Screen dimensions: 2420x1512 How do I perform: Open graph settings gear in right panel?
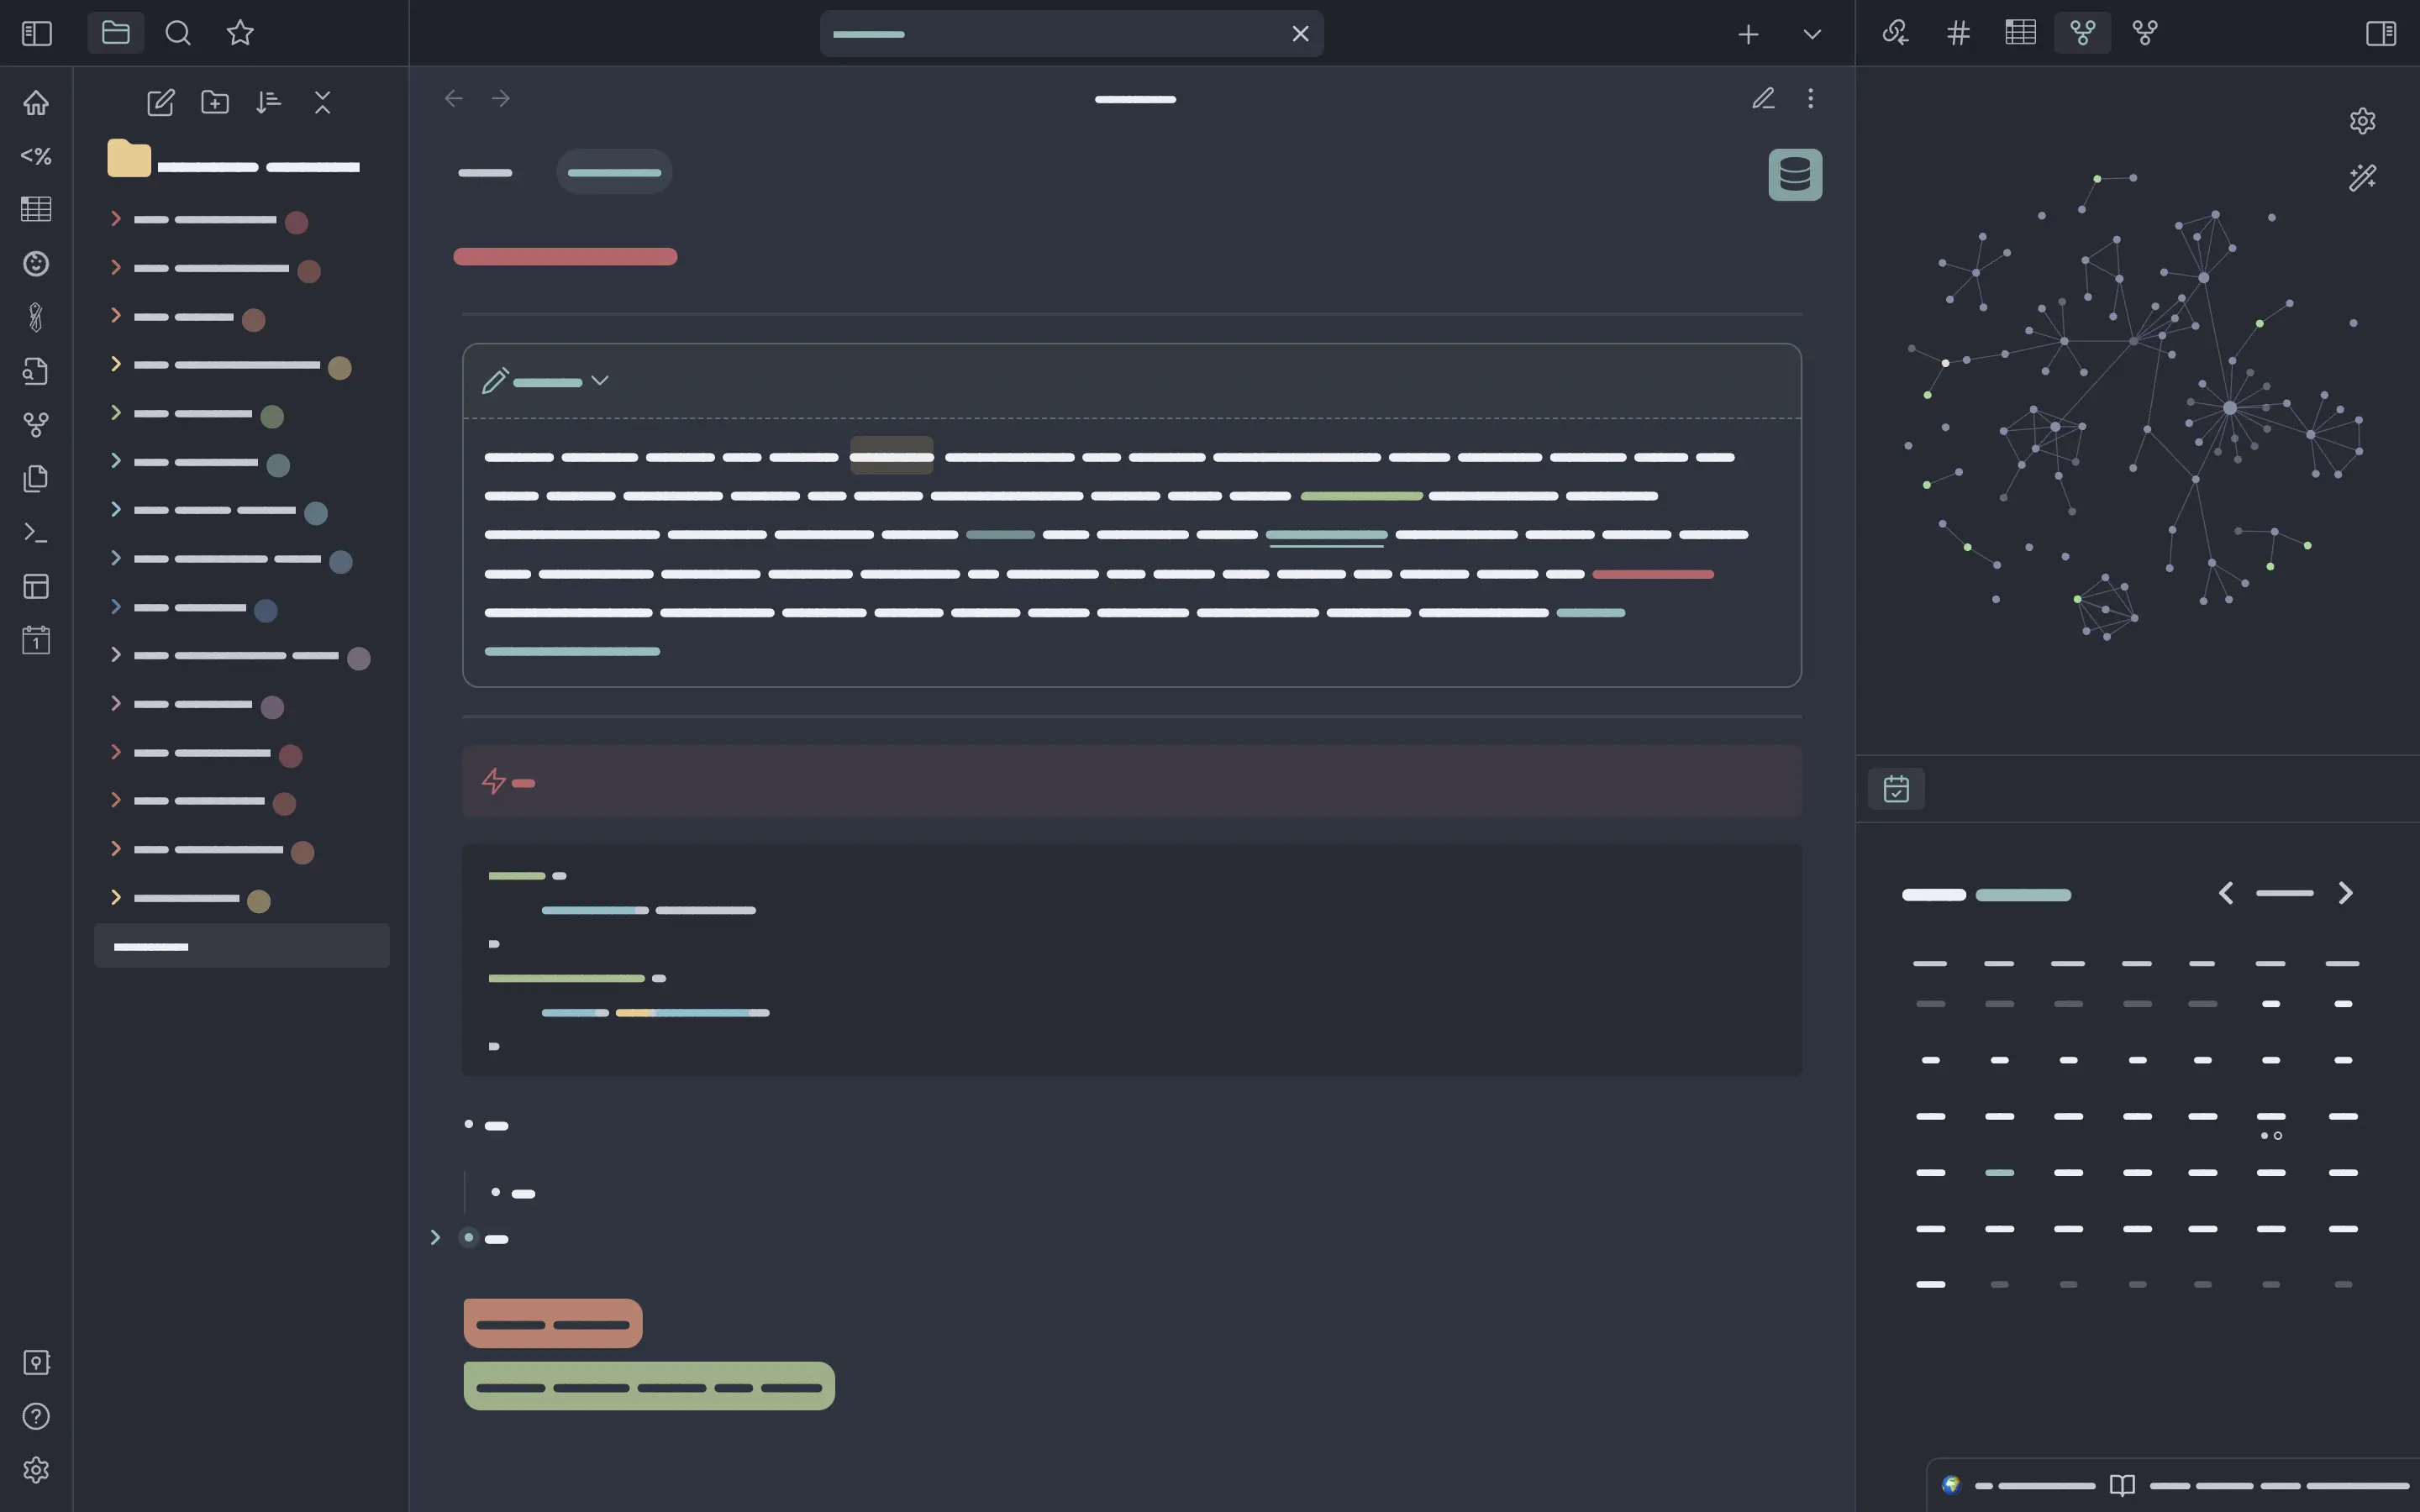pyautogui.click(x=2362, y=121)
